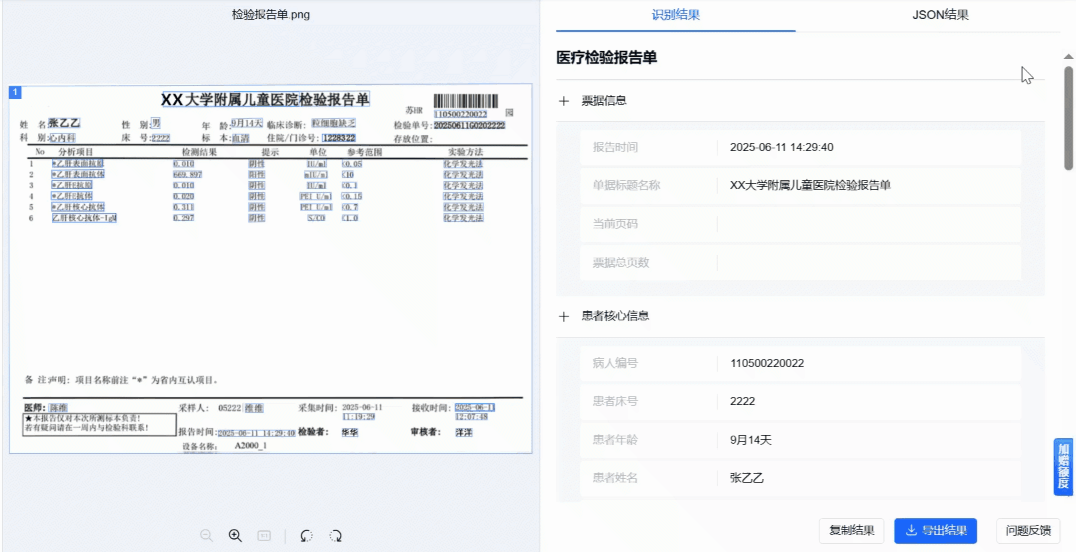Click unit mIU/ml in row 2

tap(317, 174)
